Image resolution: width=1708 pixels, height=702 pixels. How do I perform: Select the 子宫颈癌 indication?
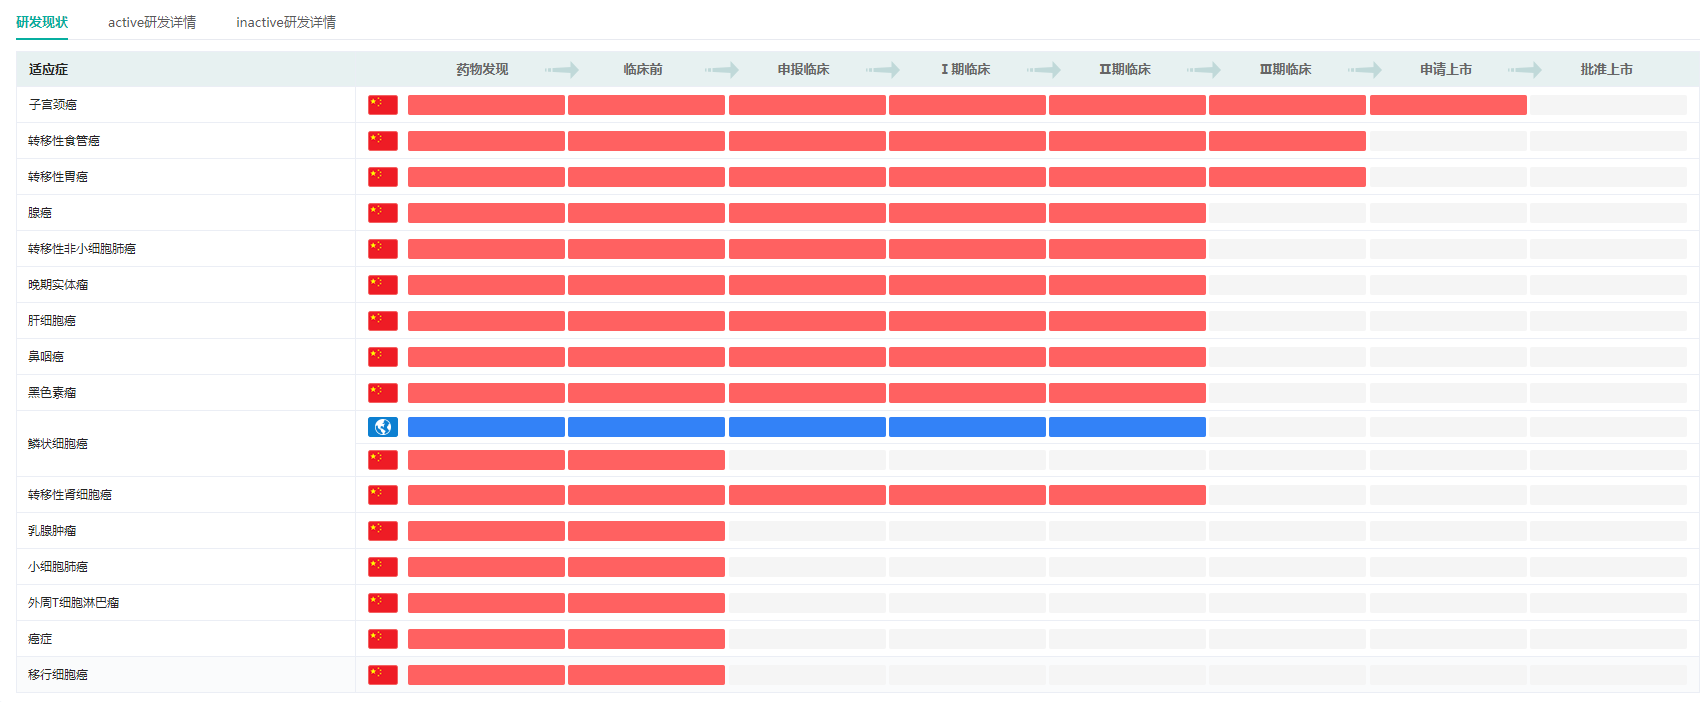pyautogui.click(x=52, y=105)
